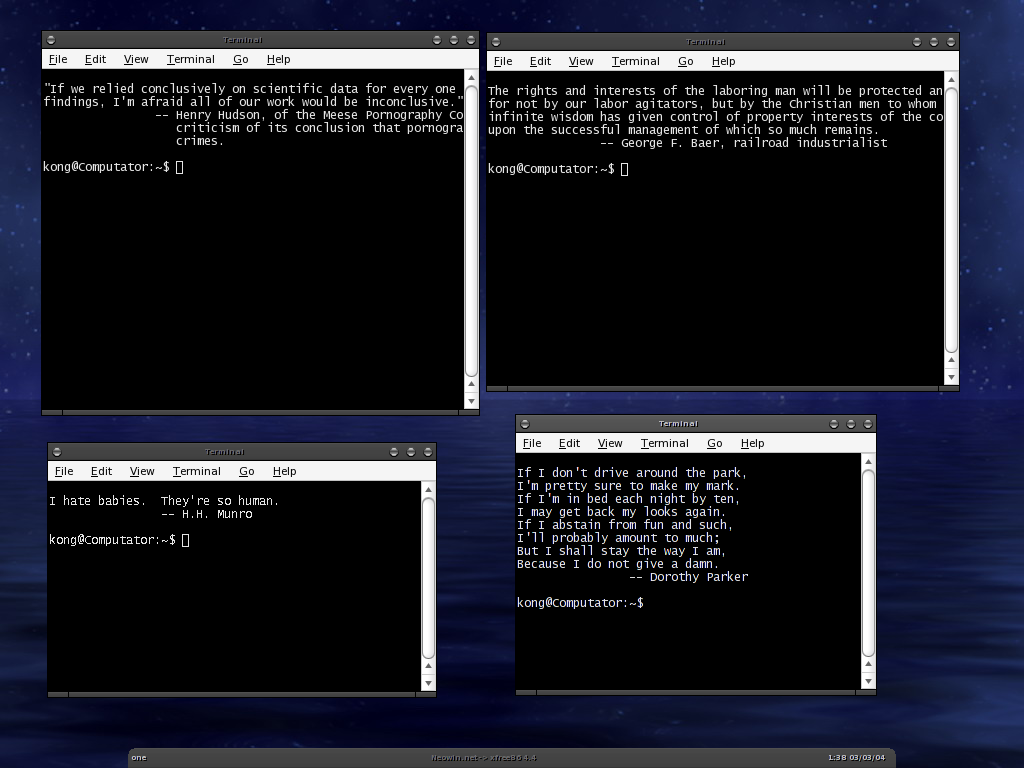Open Help menu in Henry Hudson quote terminal
Screen dimensions: 1024x768
[x=278, y=59]
